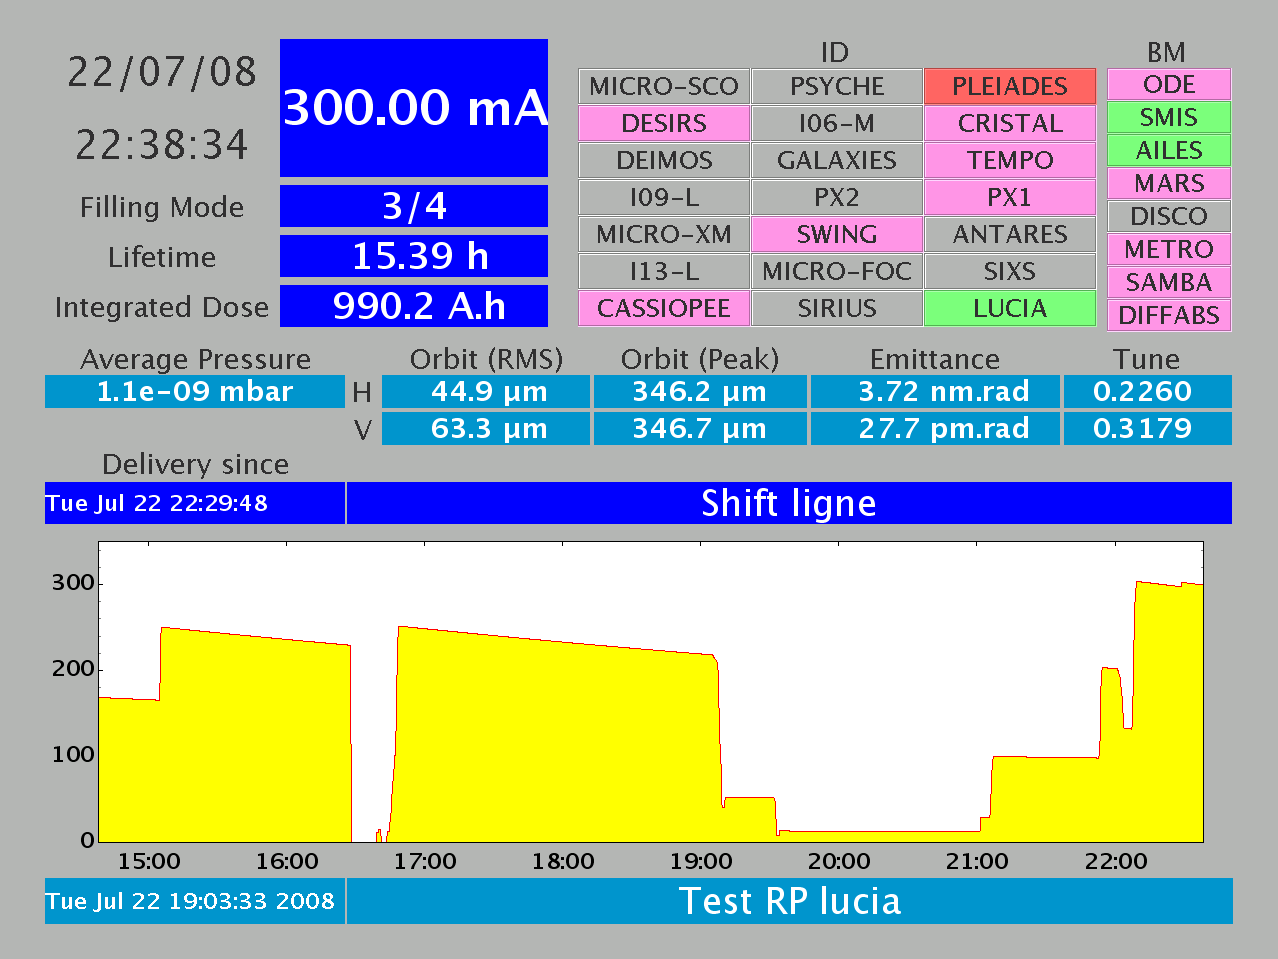Click the SMIS bending magnet box
The height and width of the screenshot is (959, 1278).
1168,117
